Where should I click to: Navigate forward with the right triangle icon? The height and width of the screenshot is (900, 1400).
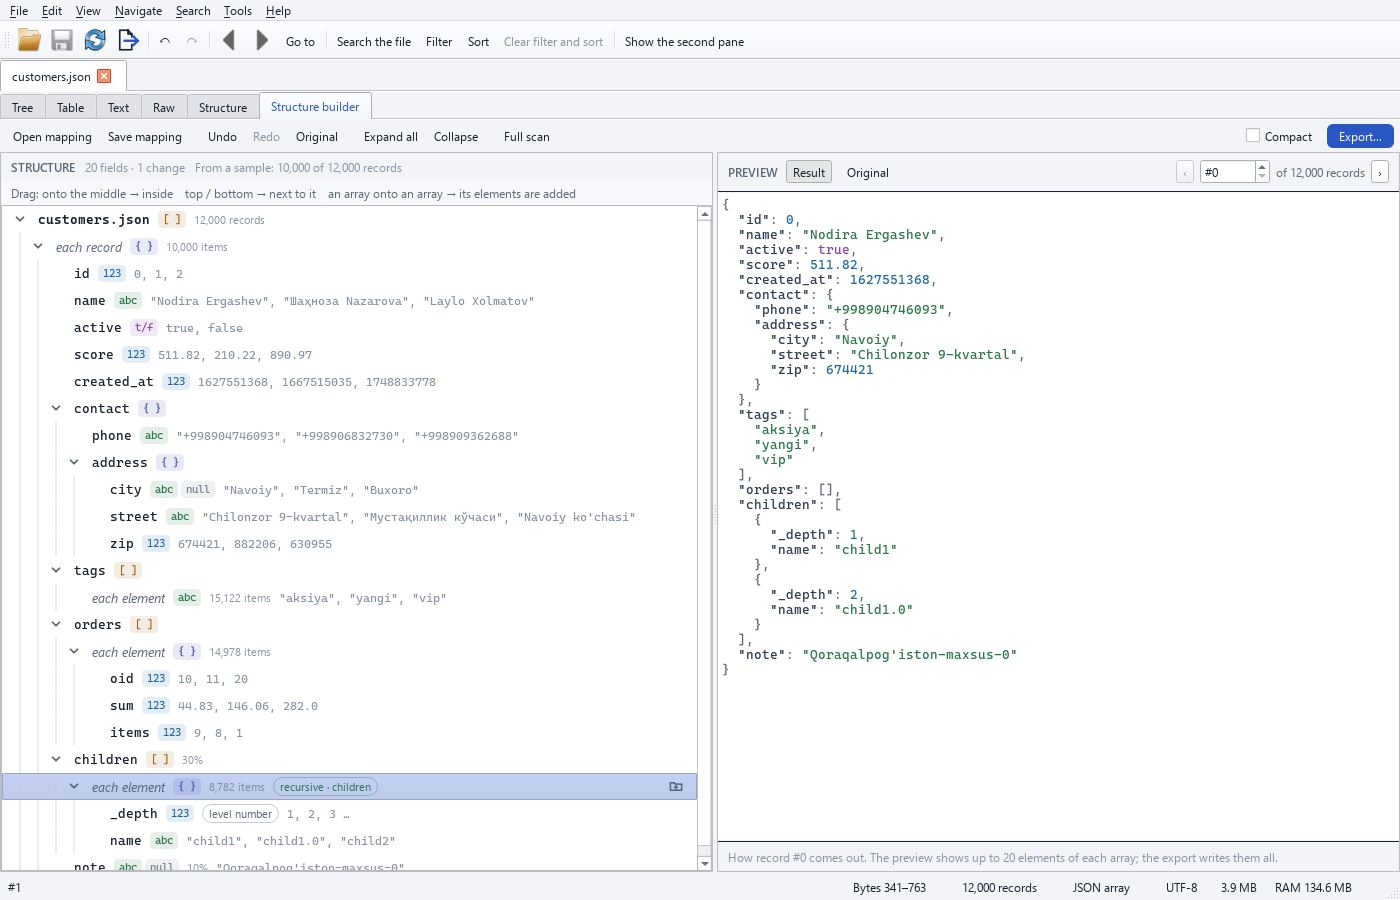(x=262, y=40)
